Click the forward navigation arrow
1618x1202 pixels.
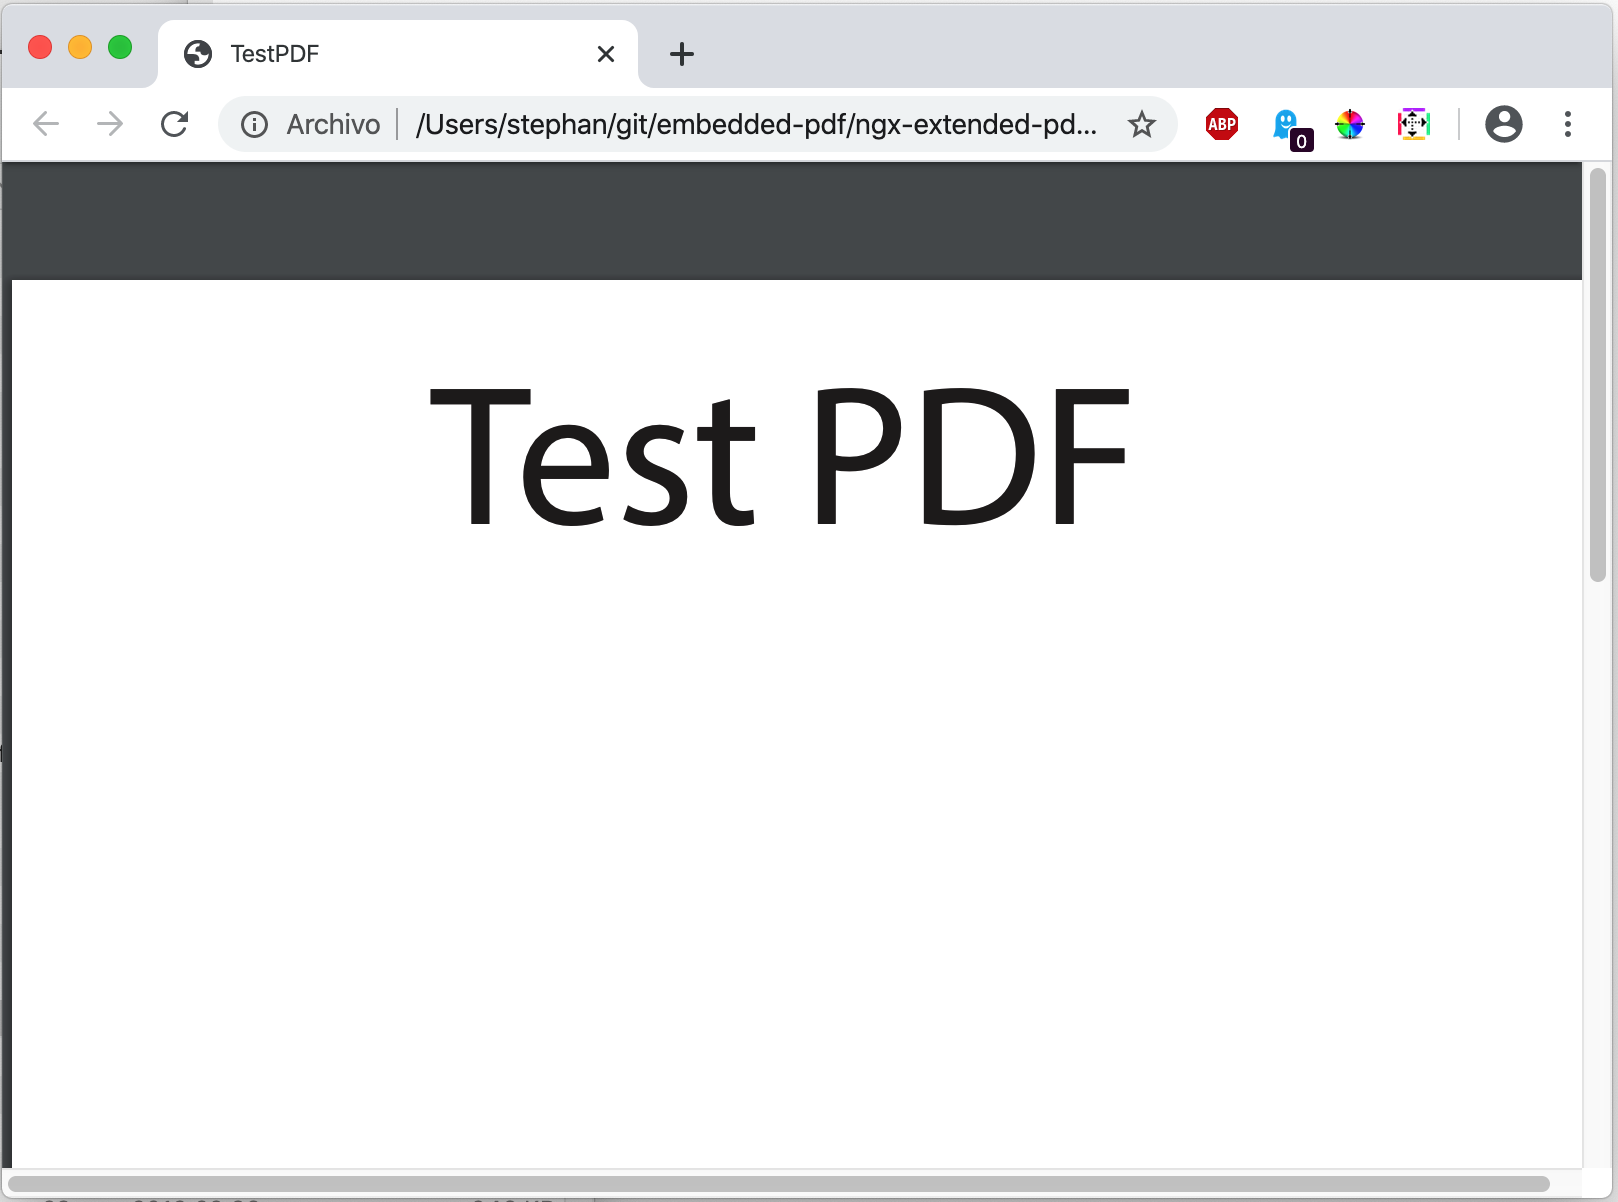pyautogui.click(x=110, y=124)
